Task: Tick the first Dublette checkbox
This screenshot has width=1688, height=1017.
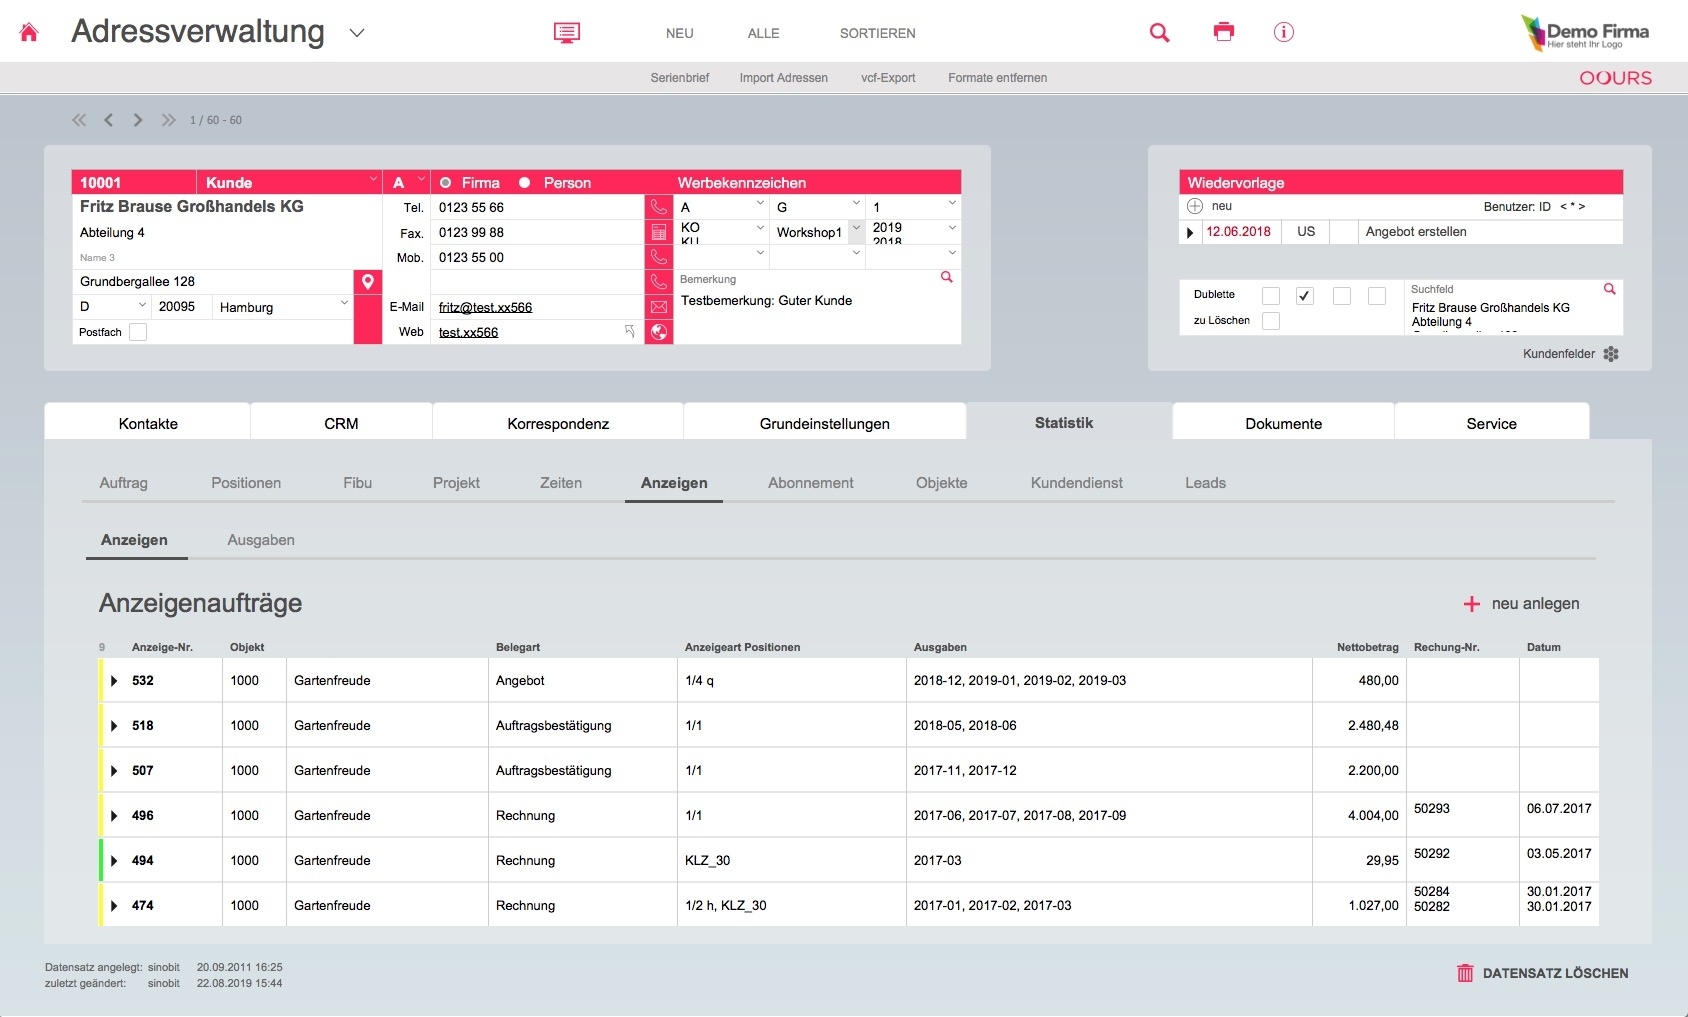Action: click(x=1270, y=296)
